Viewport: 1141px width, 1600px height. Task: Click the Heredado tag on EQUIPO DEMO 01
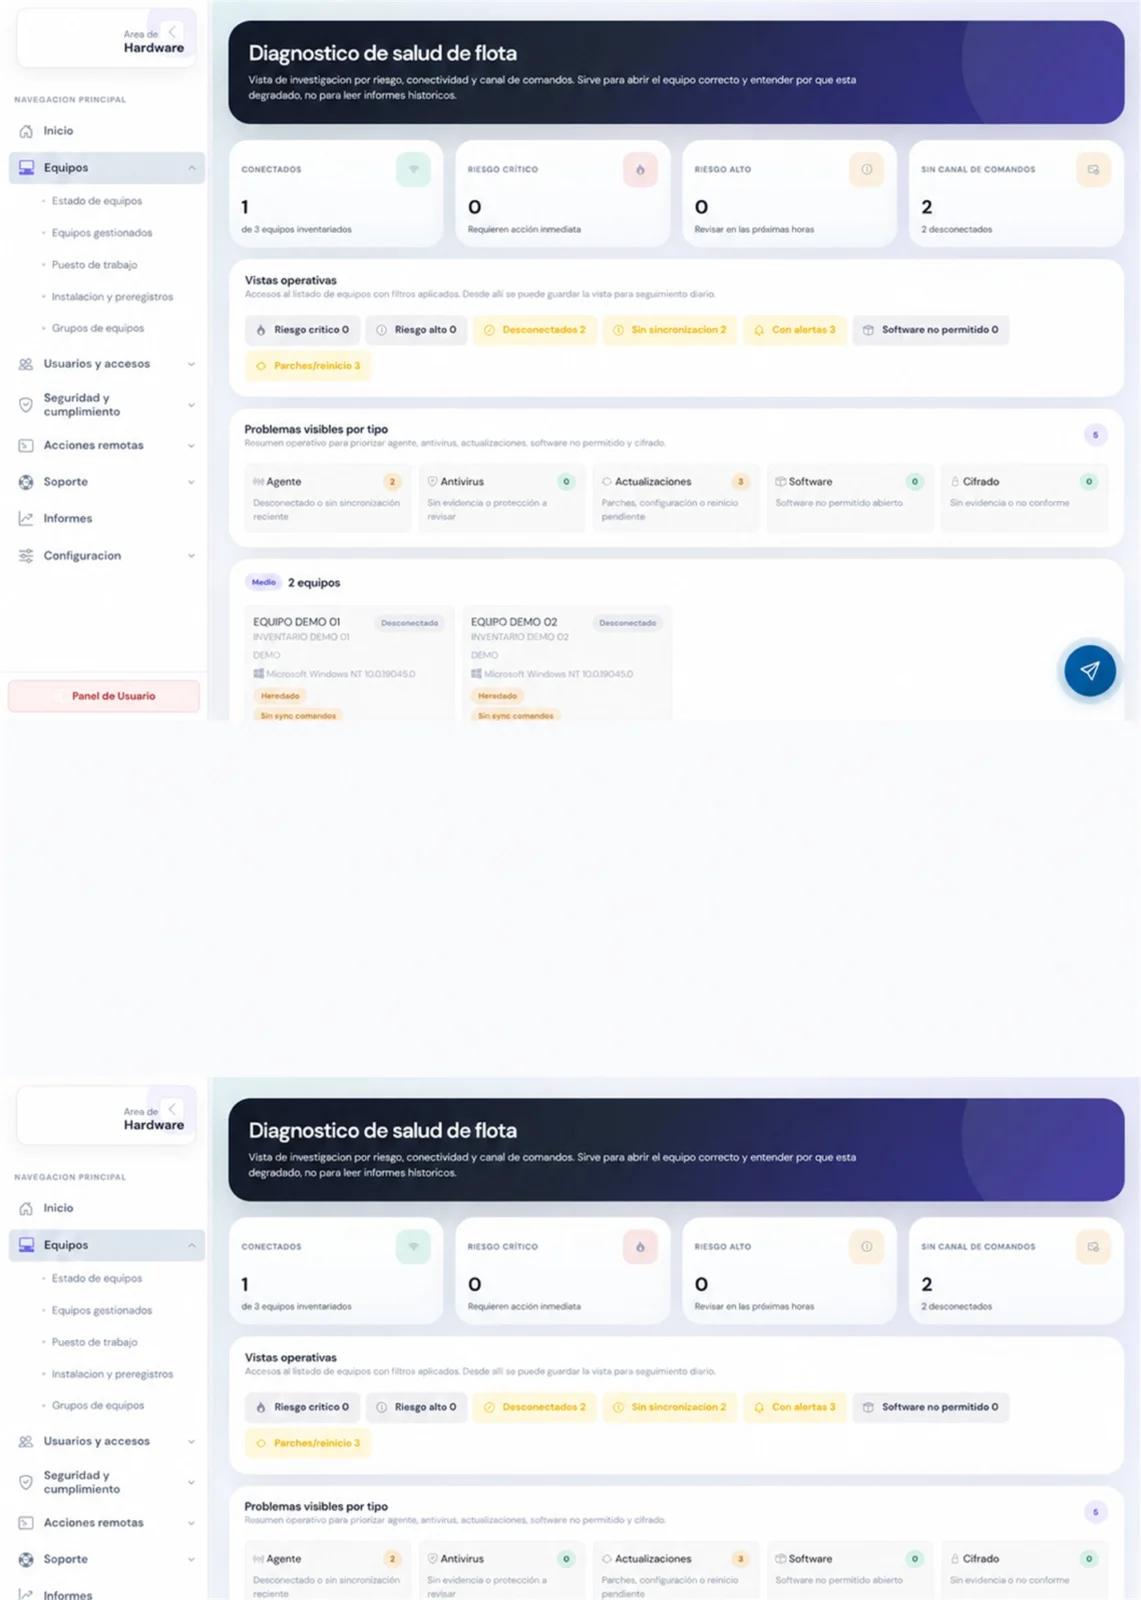[280, 696]
